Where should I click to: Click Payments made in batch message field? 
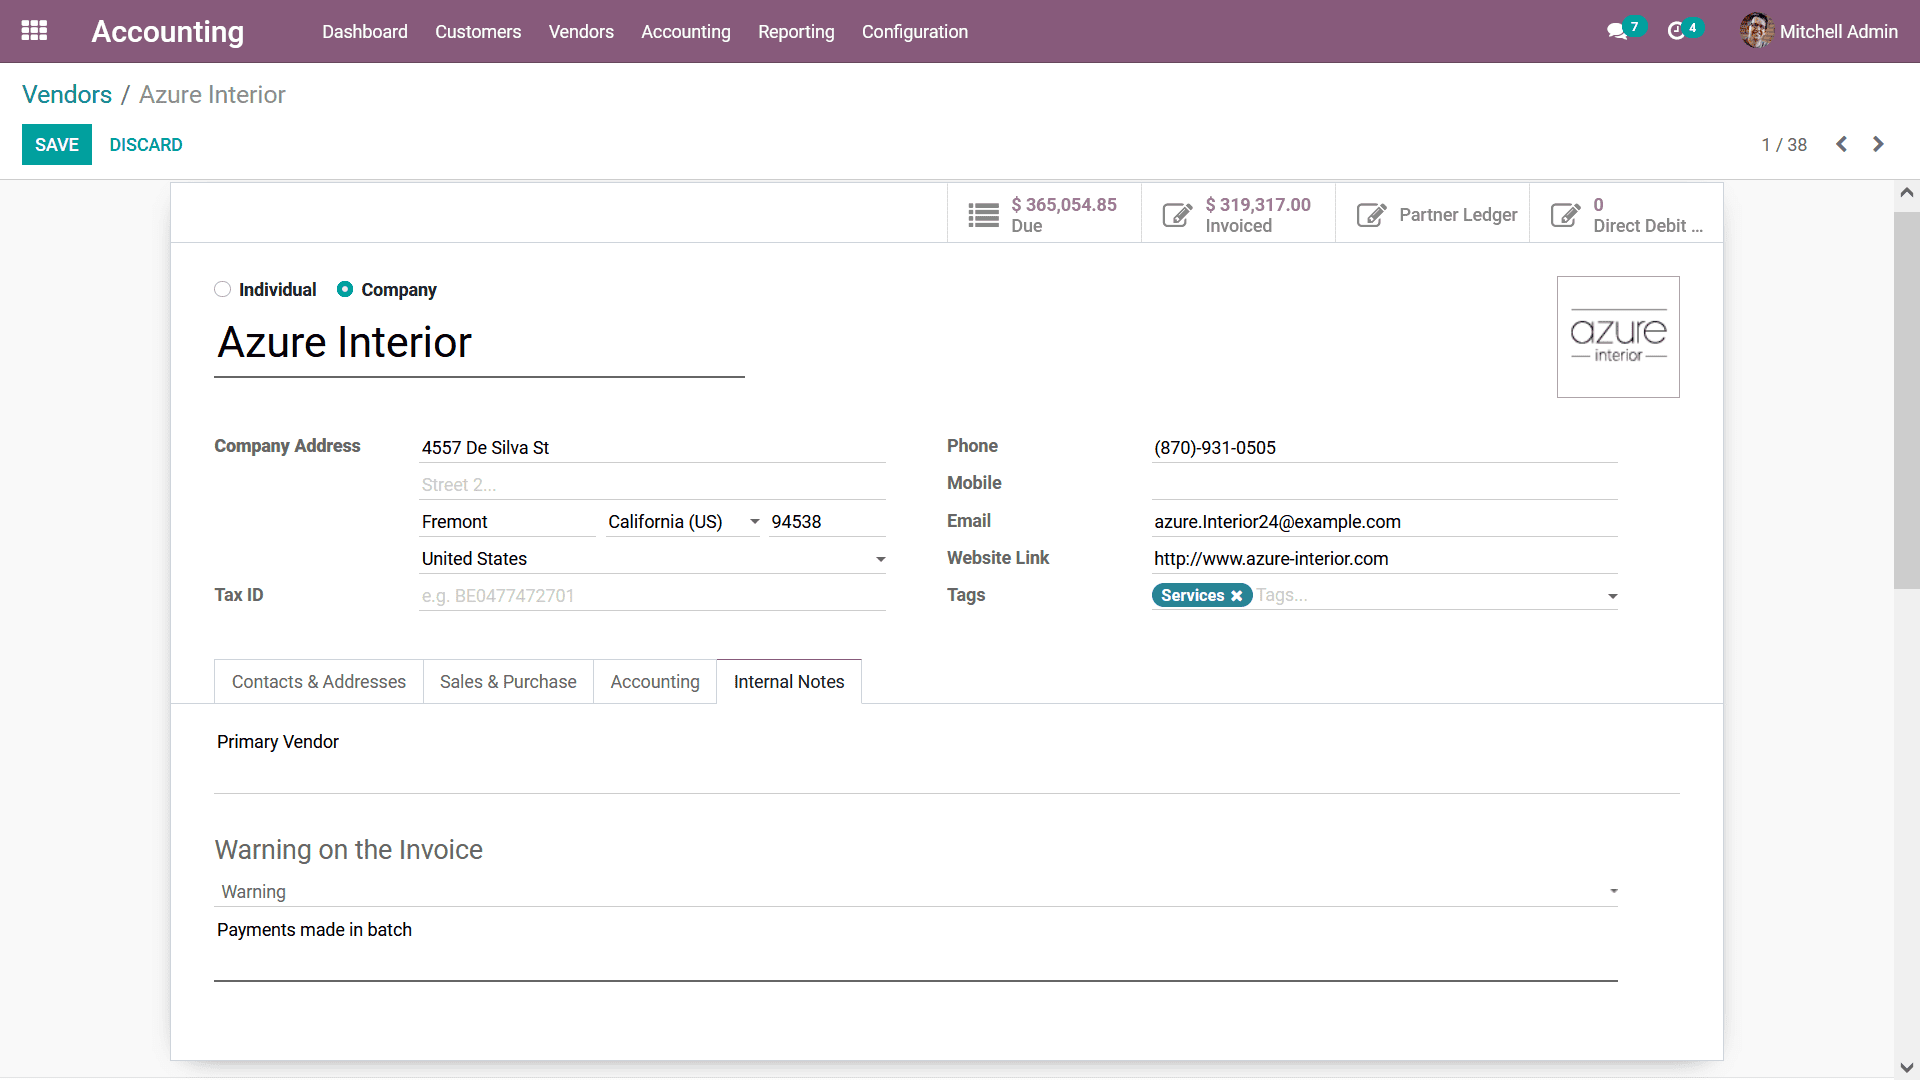(x=916, y=948)
